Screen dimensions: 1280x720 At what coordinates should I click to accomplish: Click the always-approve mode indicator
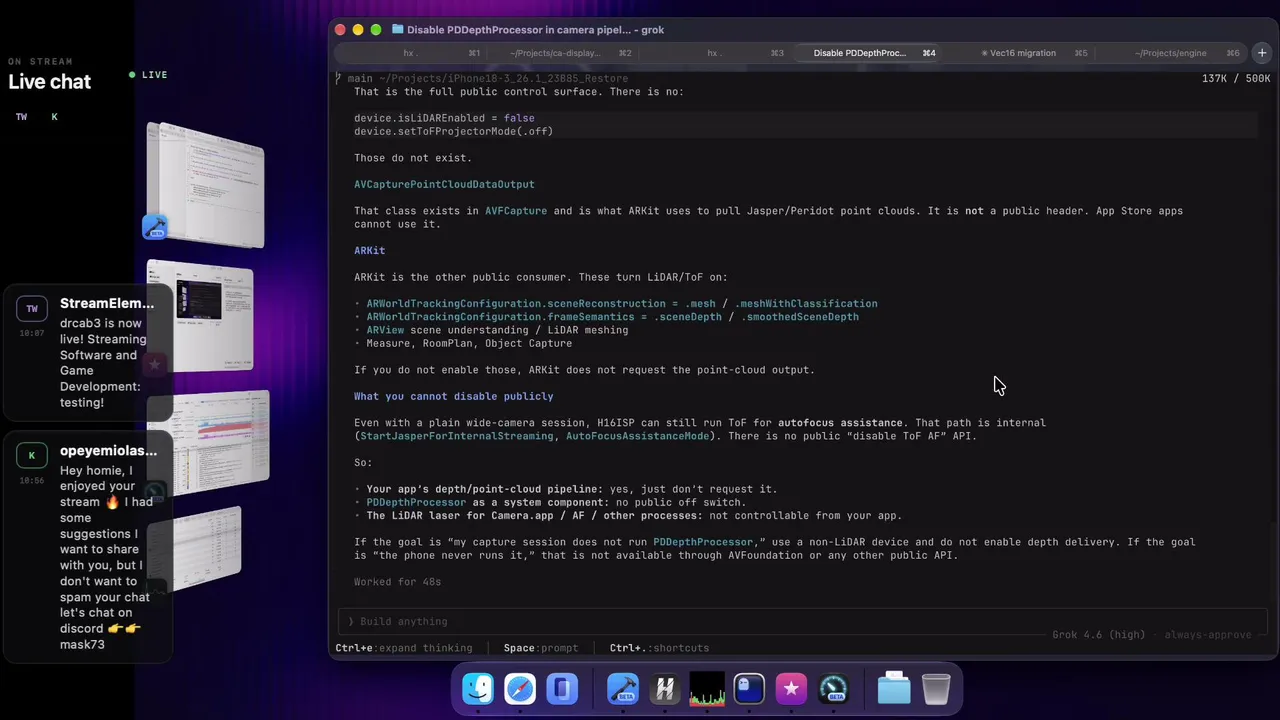tap(1208, 635)
